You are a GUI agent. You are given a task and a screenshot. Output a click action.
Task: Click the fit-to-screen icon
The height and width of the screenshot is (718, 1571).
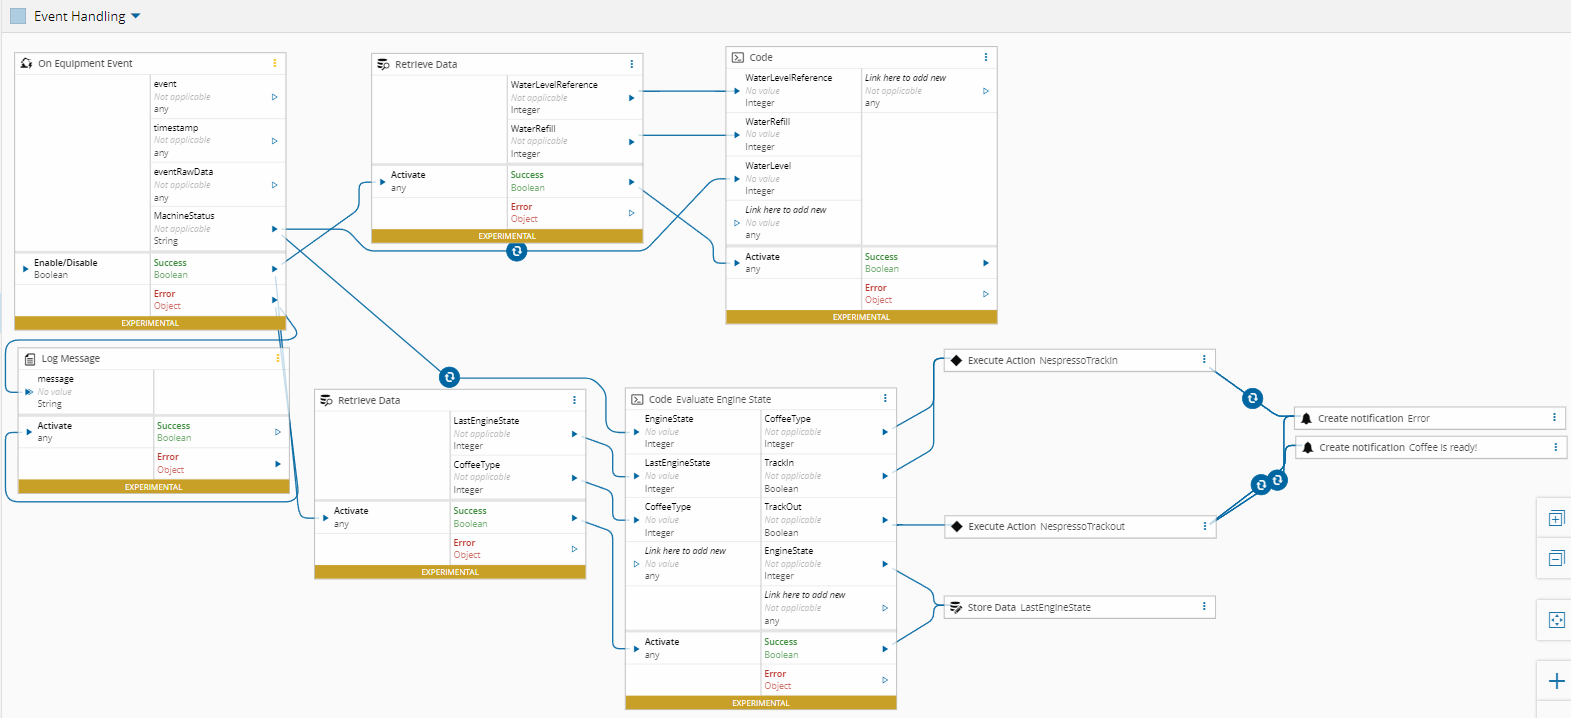[1556, 620]
